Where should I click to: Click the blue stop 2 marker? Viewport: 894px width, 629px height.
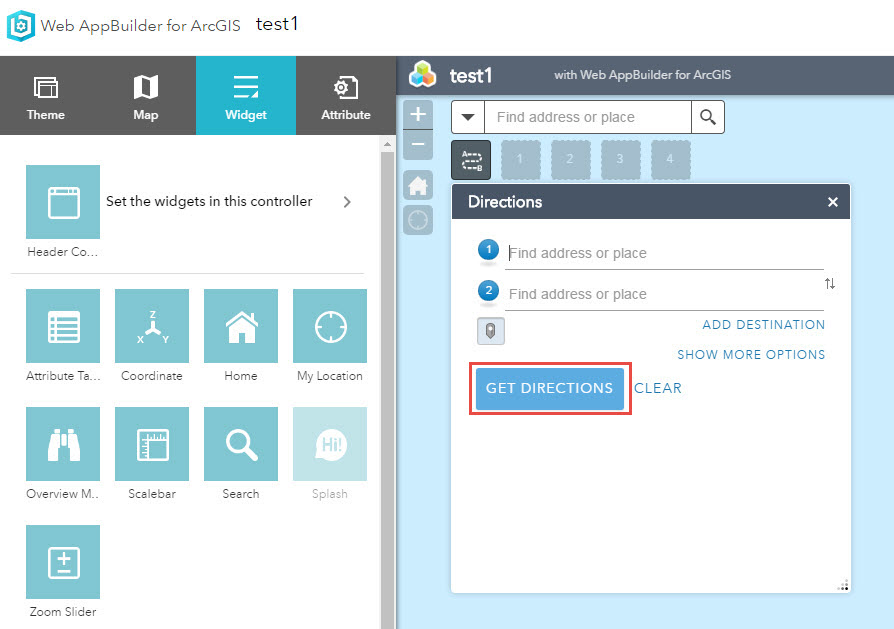489,291
